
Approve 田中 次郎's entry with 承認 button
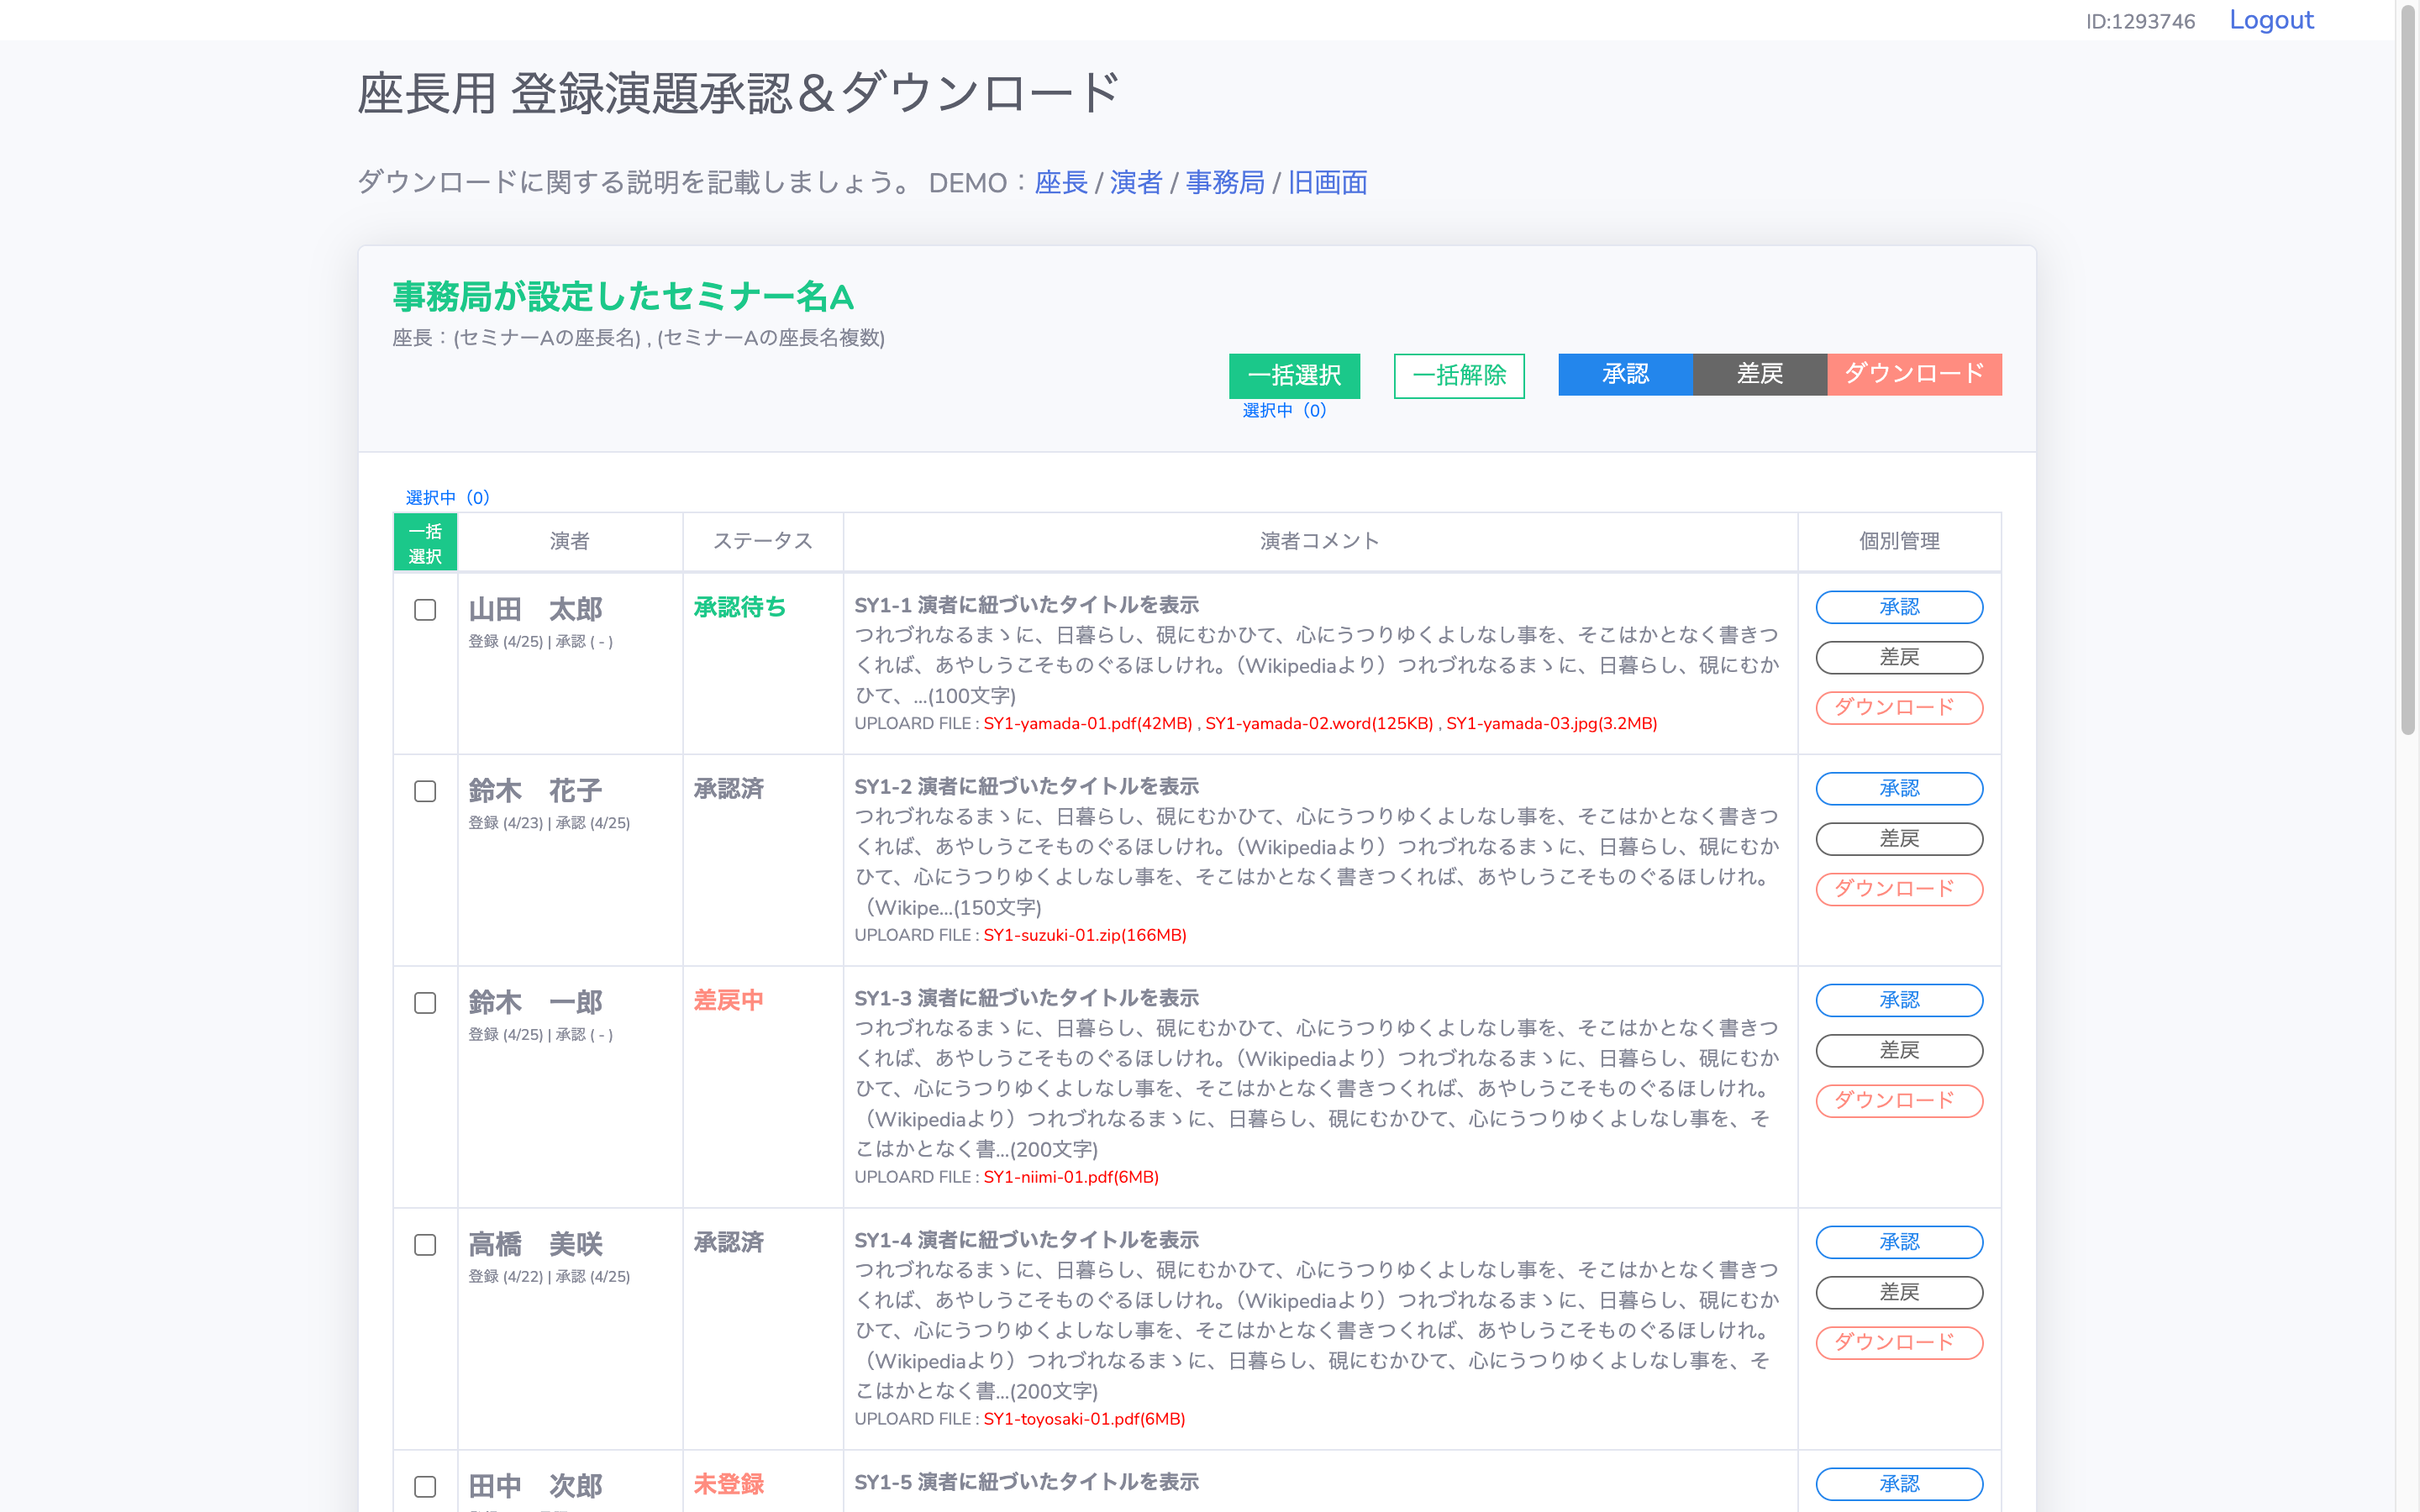click(1897, 1484)
